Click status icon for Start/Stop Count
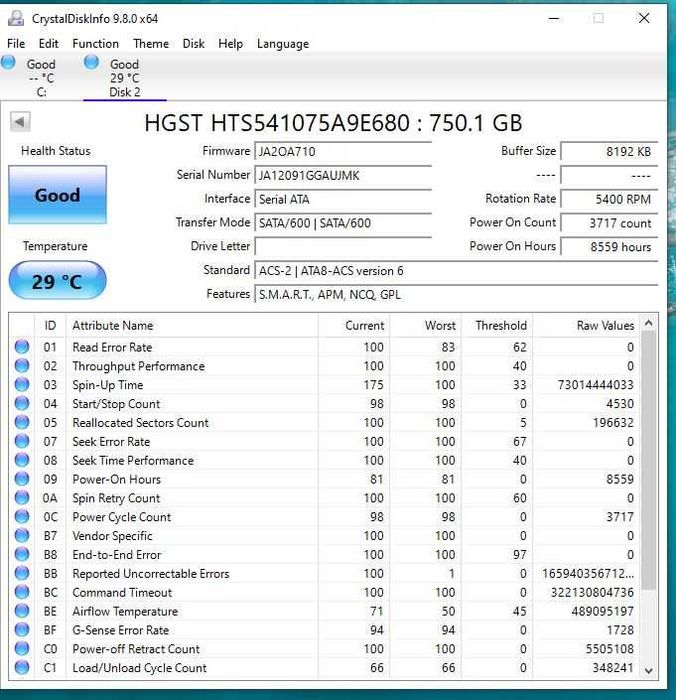This screenshot has height=700, width=676. [22, 403]
